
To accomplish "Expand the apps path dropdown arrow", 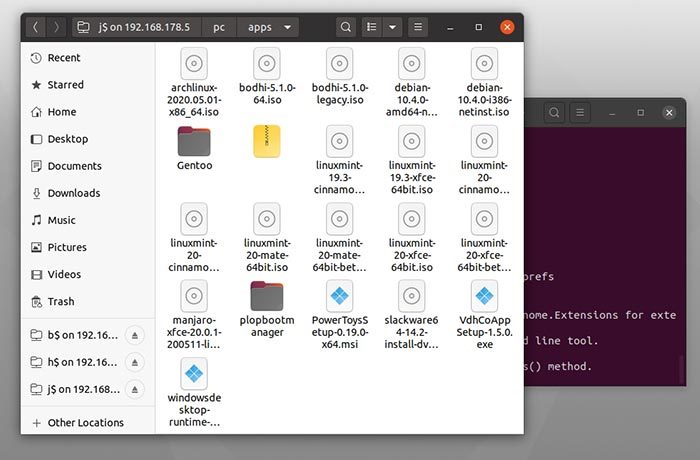I will [288, 27].
